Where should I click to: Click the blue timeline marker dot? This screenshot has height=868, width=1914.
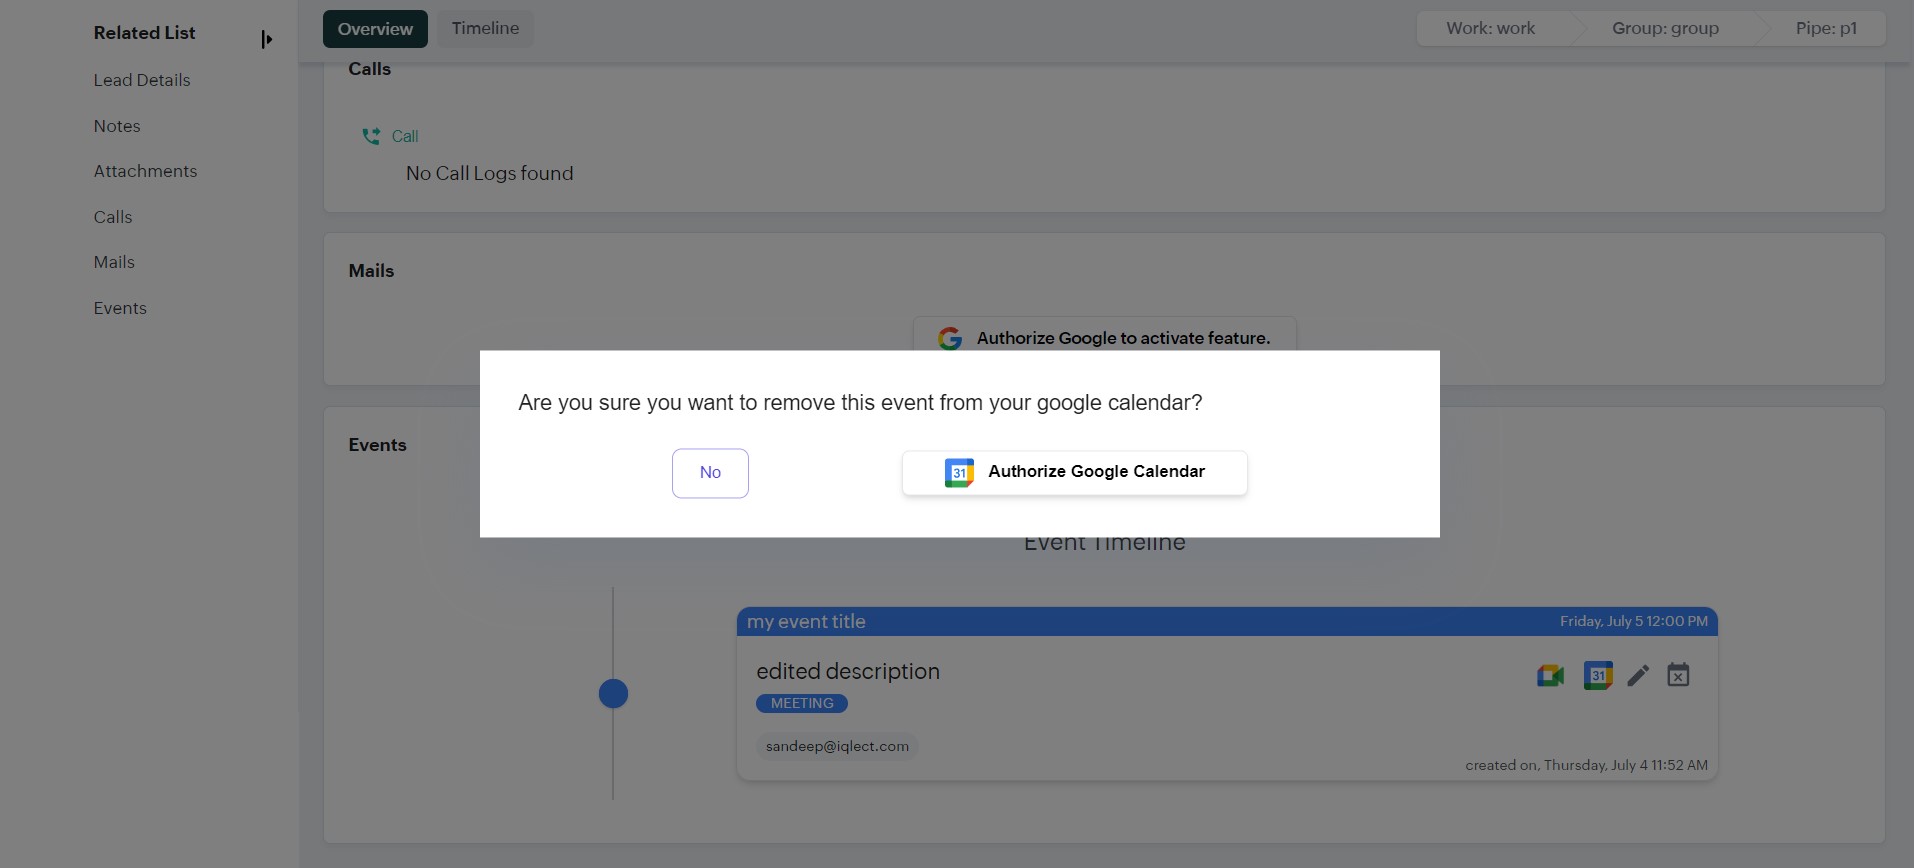click(x=613, y=693)
